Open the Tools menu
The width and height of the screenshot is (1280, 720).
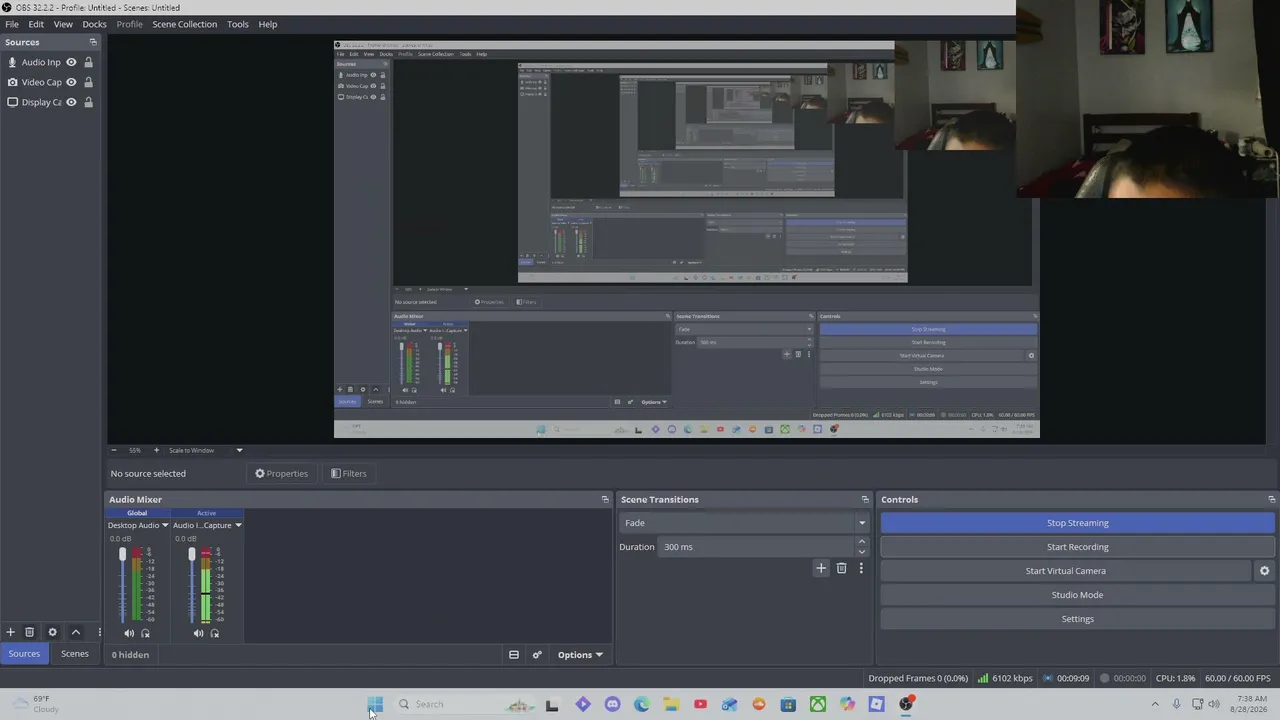pyautogui.click(x=238, y=24)
